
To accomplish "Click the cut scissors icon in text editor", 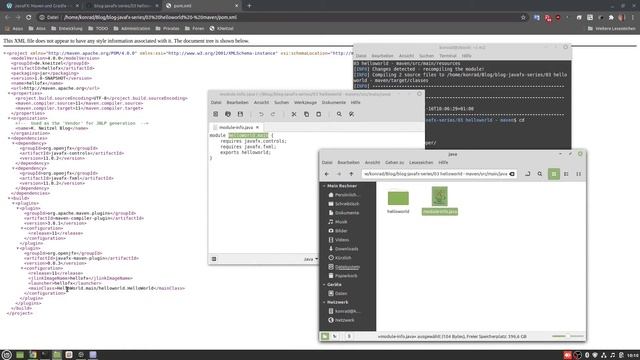I will point(294,114).
